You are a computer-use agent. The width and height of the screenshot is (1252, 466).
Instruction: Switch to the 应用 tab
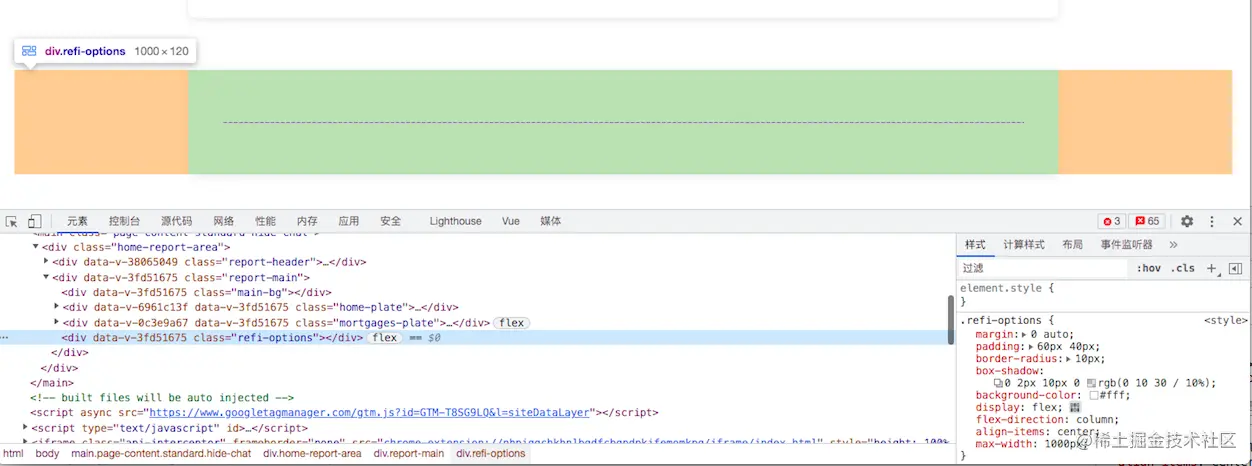click(x=348, y=221)
